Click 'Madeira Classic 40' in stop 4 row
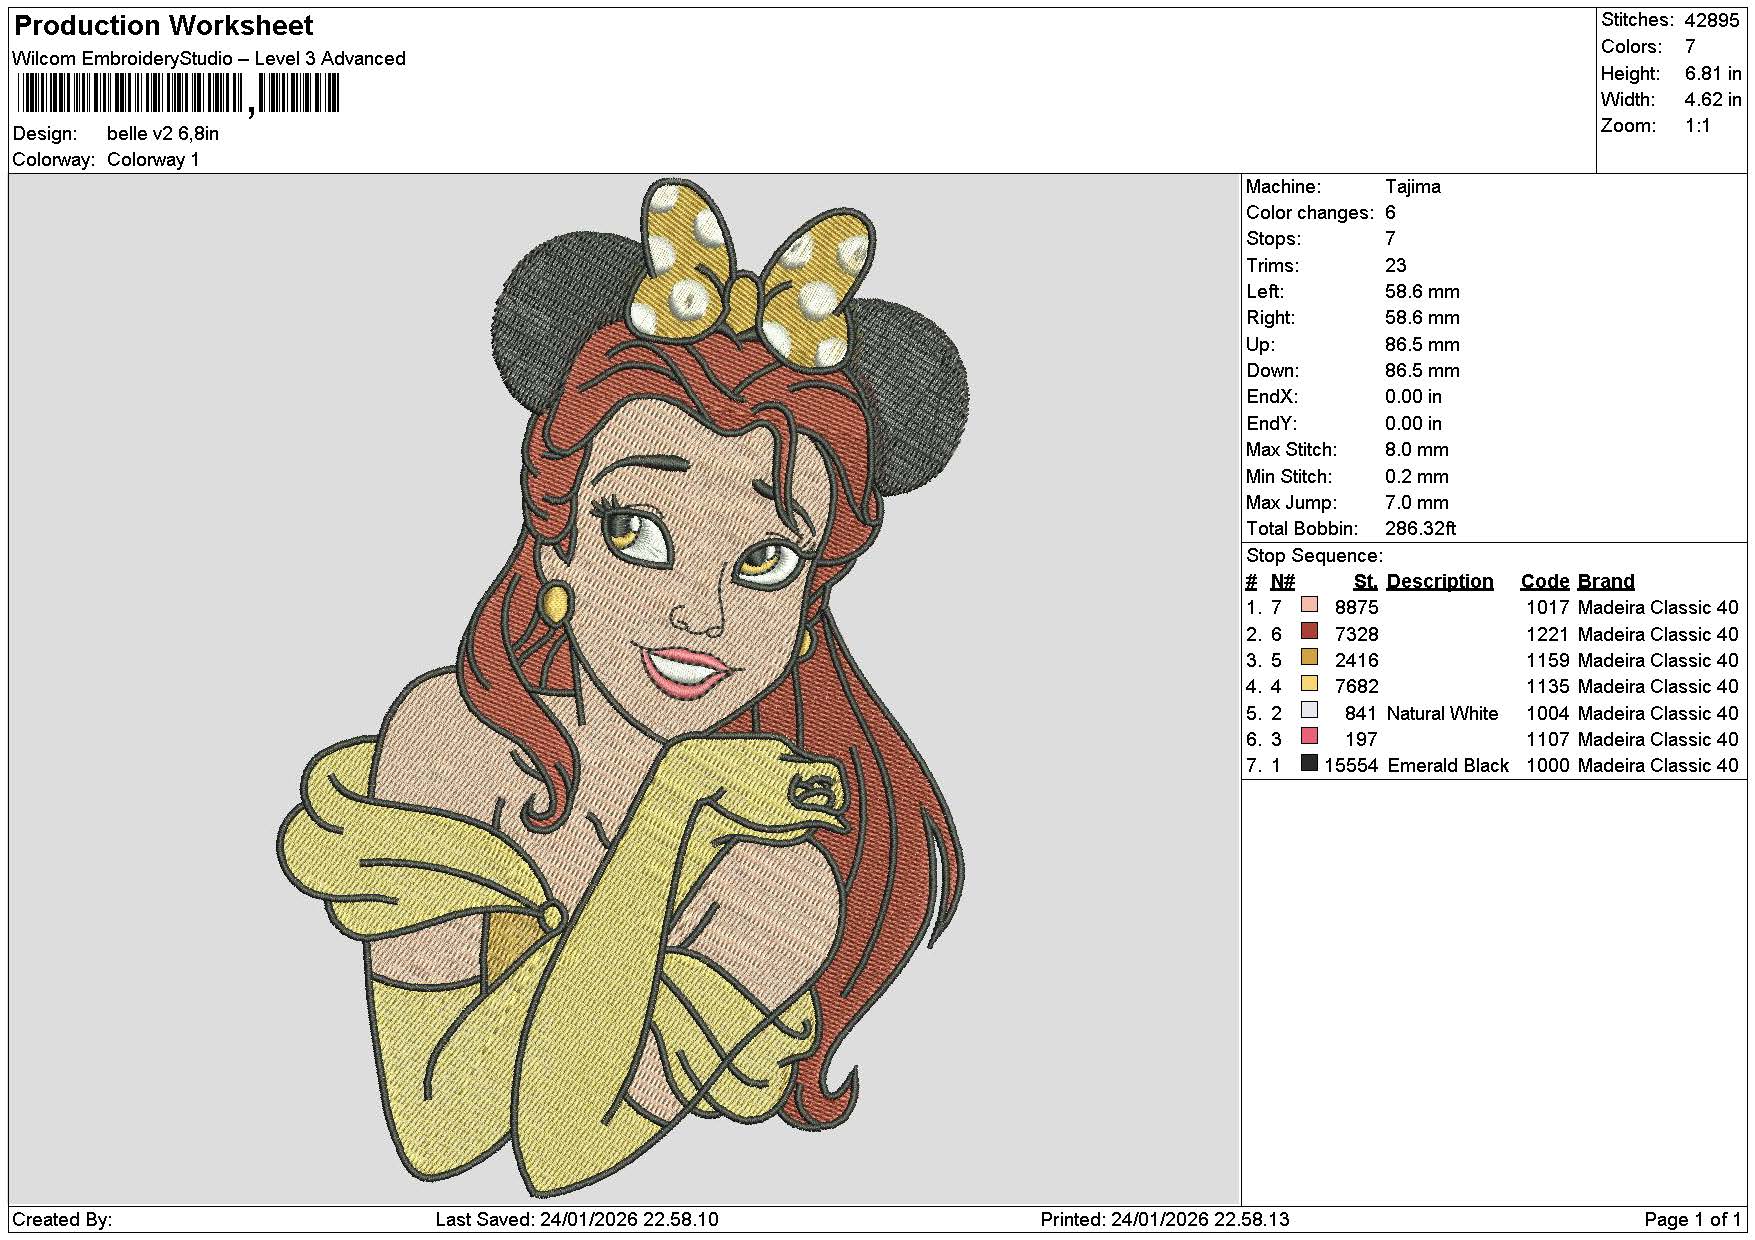 click(1658, 686)
